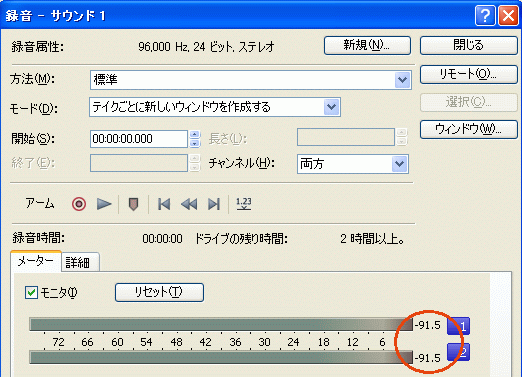Click channel 1 meter indicator
This screenshot has height=377, width=522.
coord(458,326)
